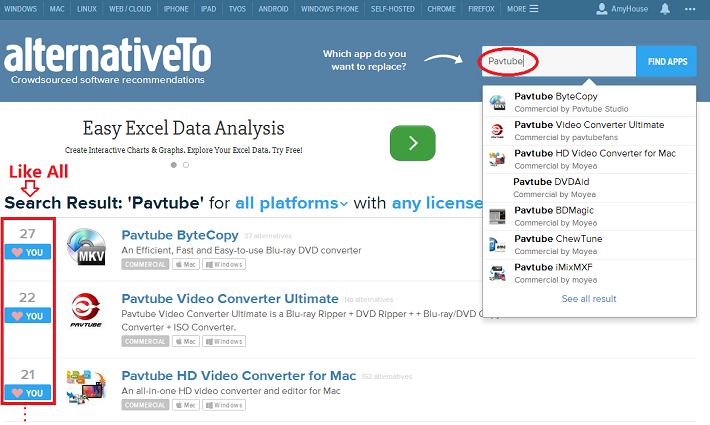The image size is (710, 425).
Task: Open Pavtube Video Converter Ultimate result title
Action: (230, 299)
